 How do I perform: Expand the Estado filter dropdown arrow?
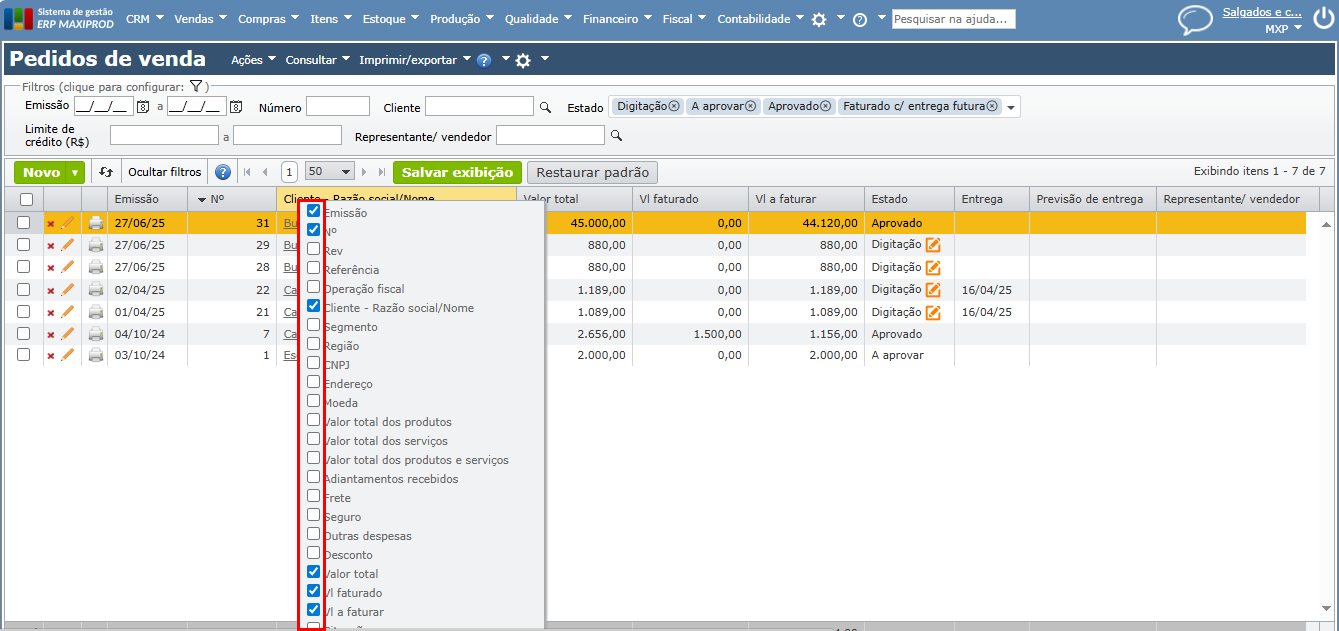tap(1011, 108)
